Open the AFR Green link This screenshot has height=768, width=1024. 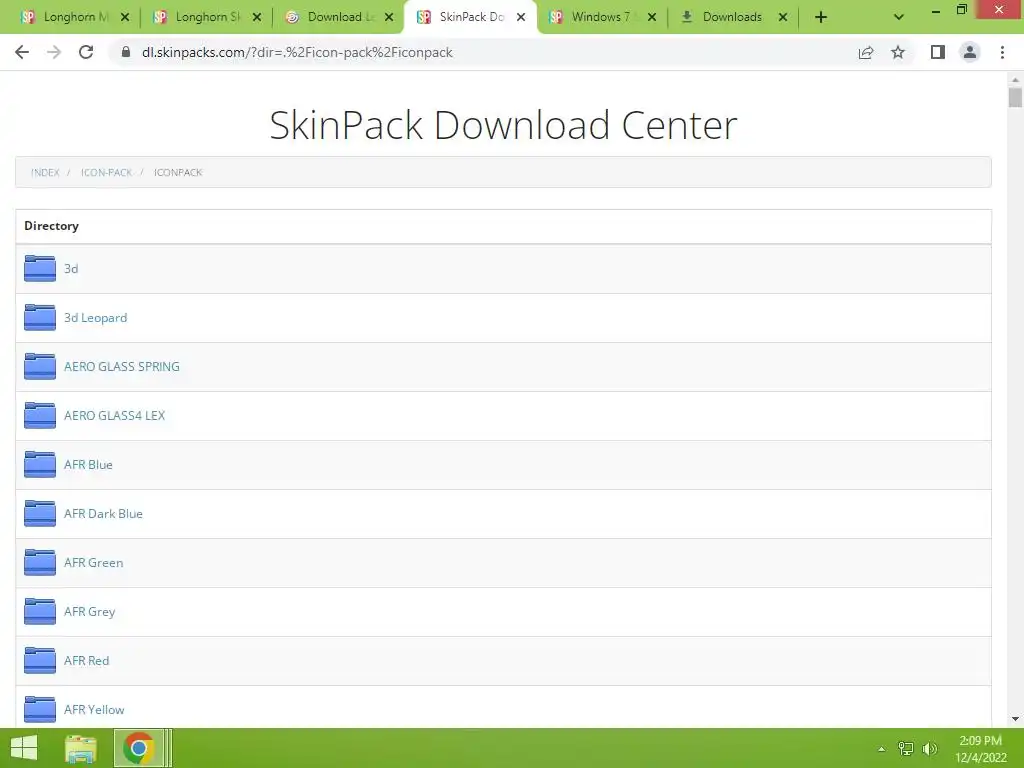click(93, 562)
